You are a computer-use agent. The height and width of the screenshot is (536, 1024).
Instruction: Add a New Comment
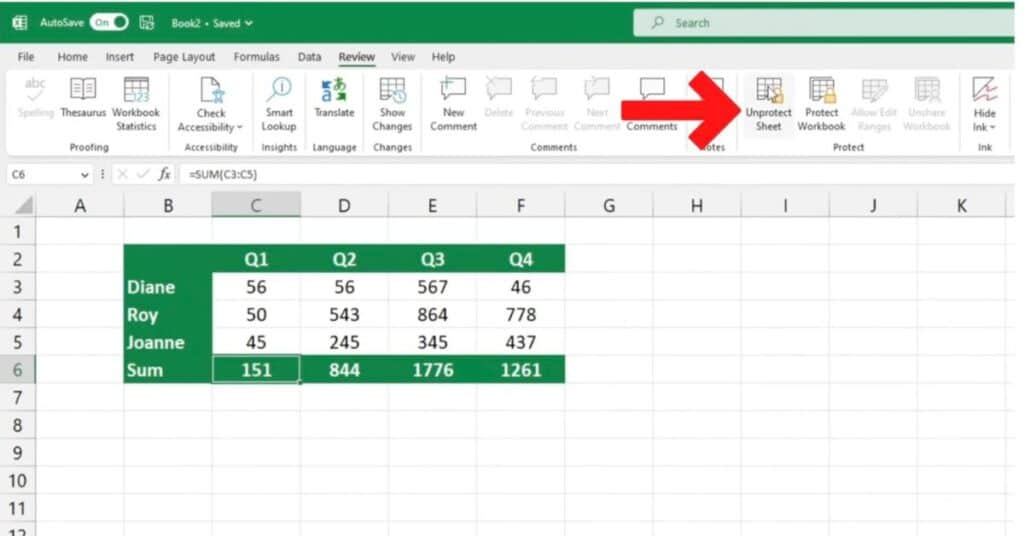click(x=453, y=103)
